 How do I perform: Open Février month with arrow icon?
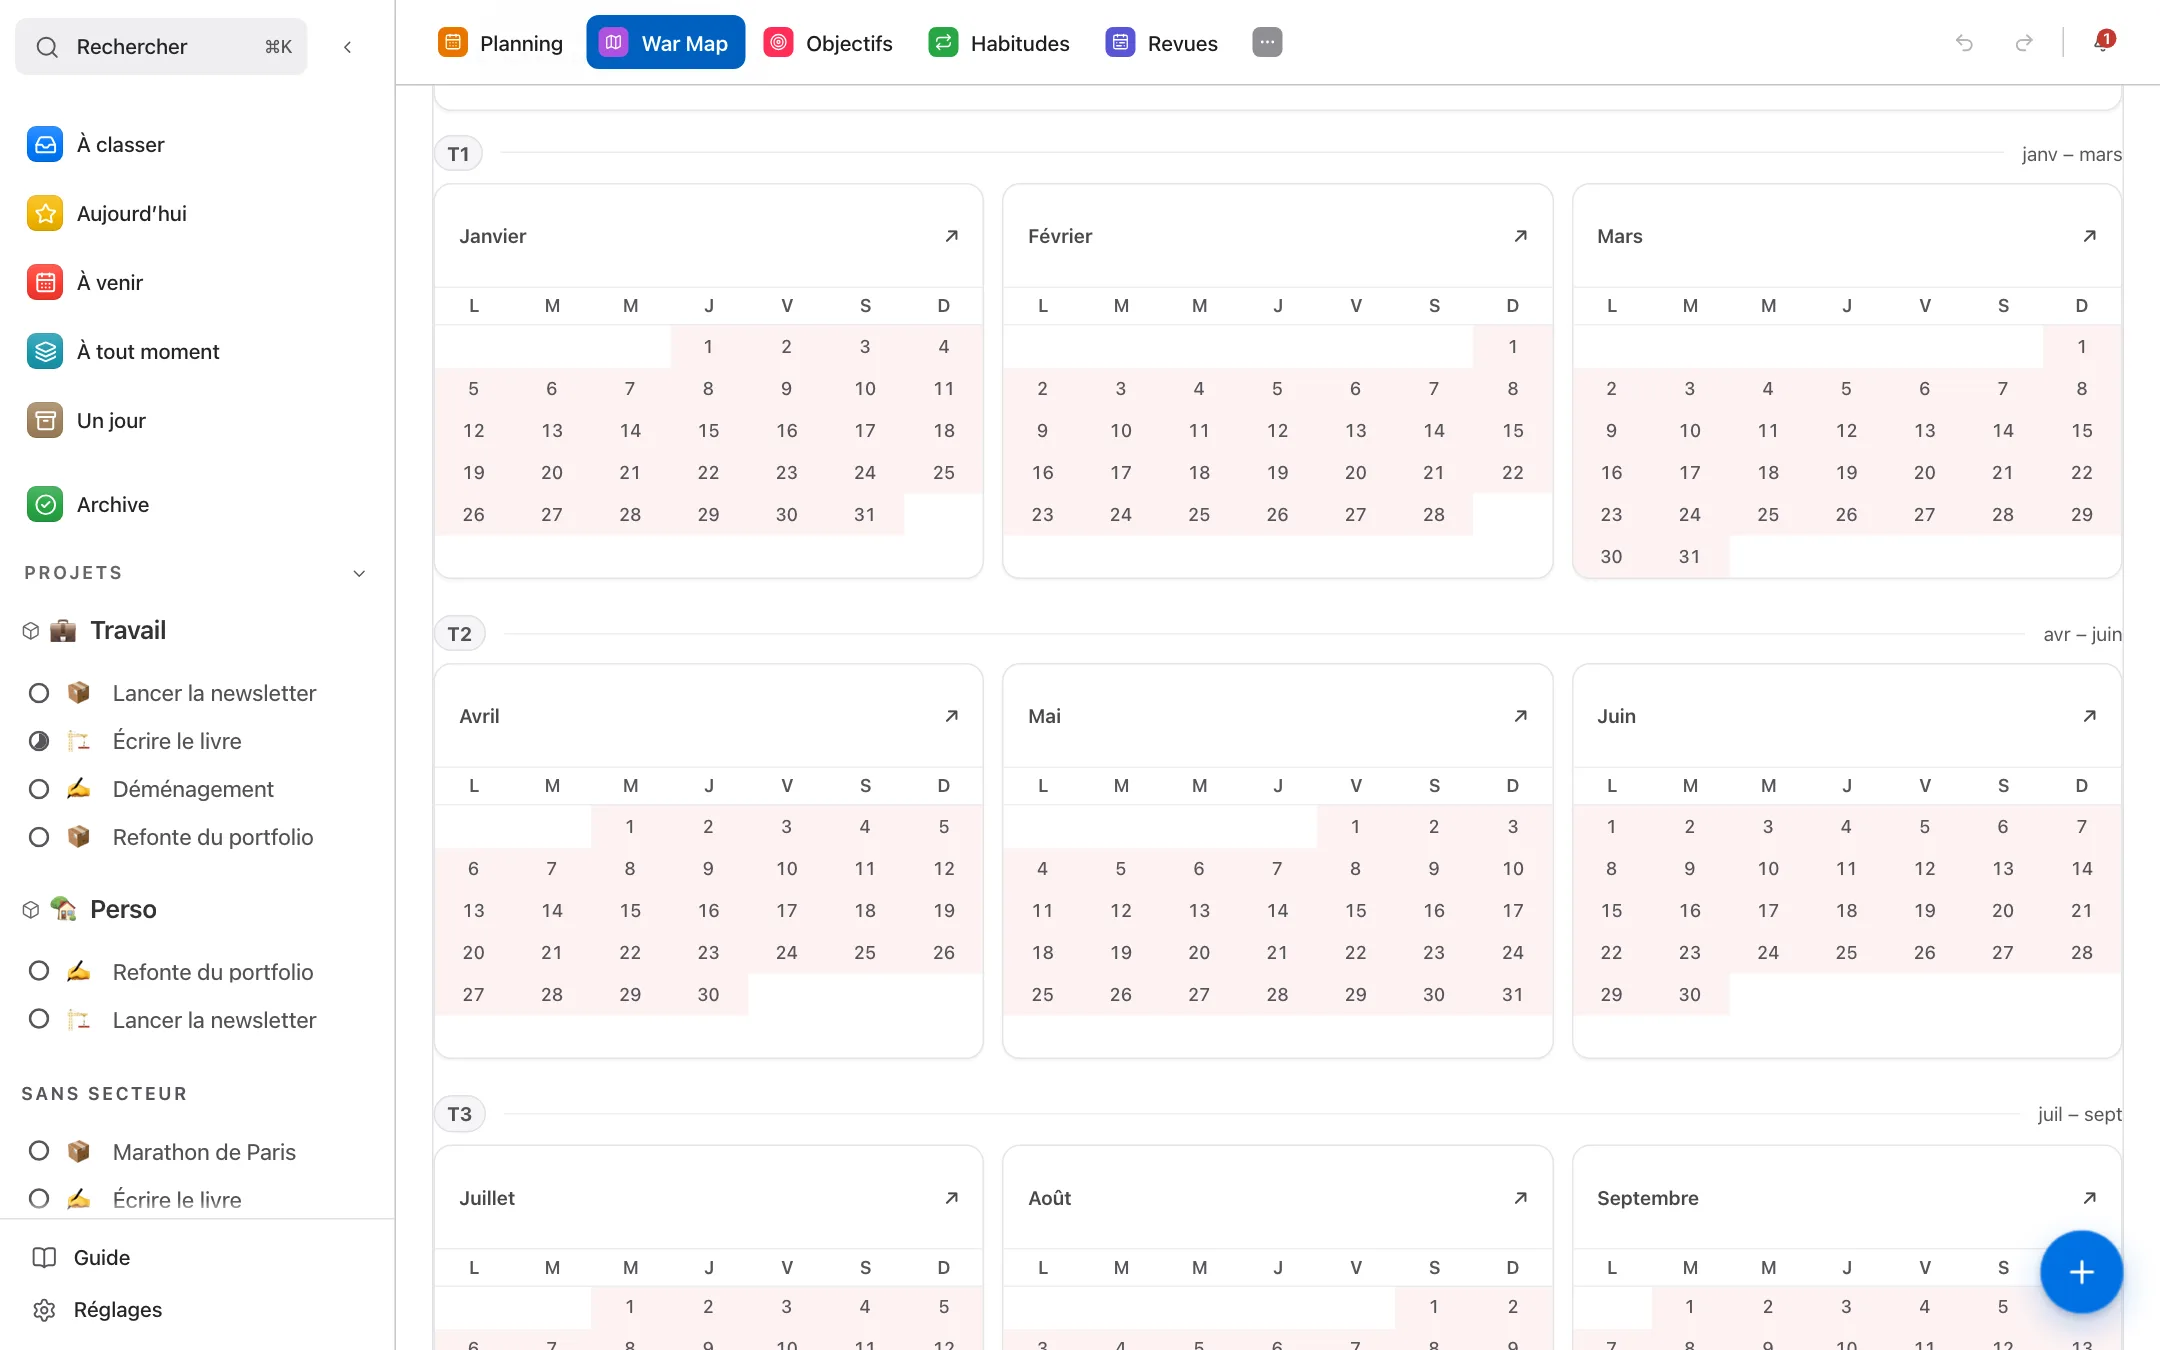(x=1520, y=236)
